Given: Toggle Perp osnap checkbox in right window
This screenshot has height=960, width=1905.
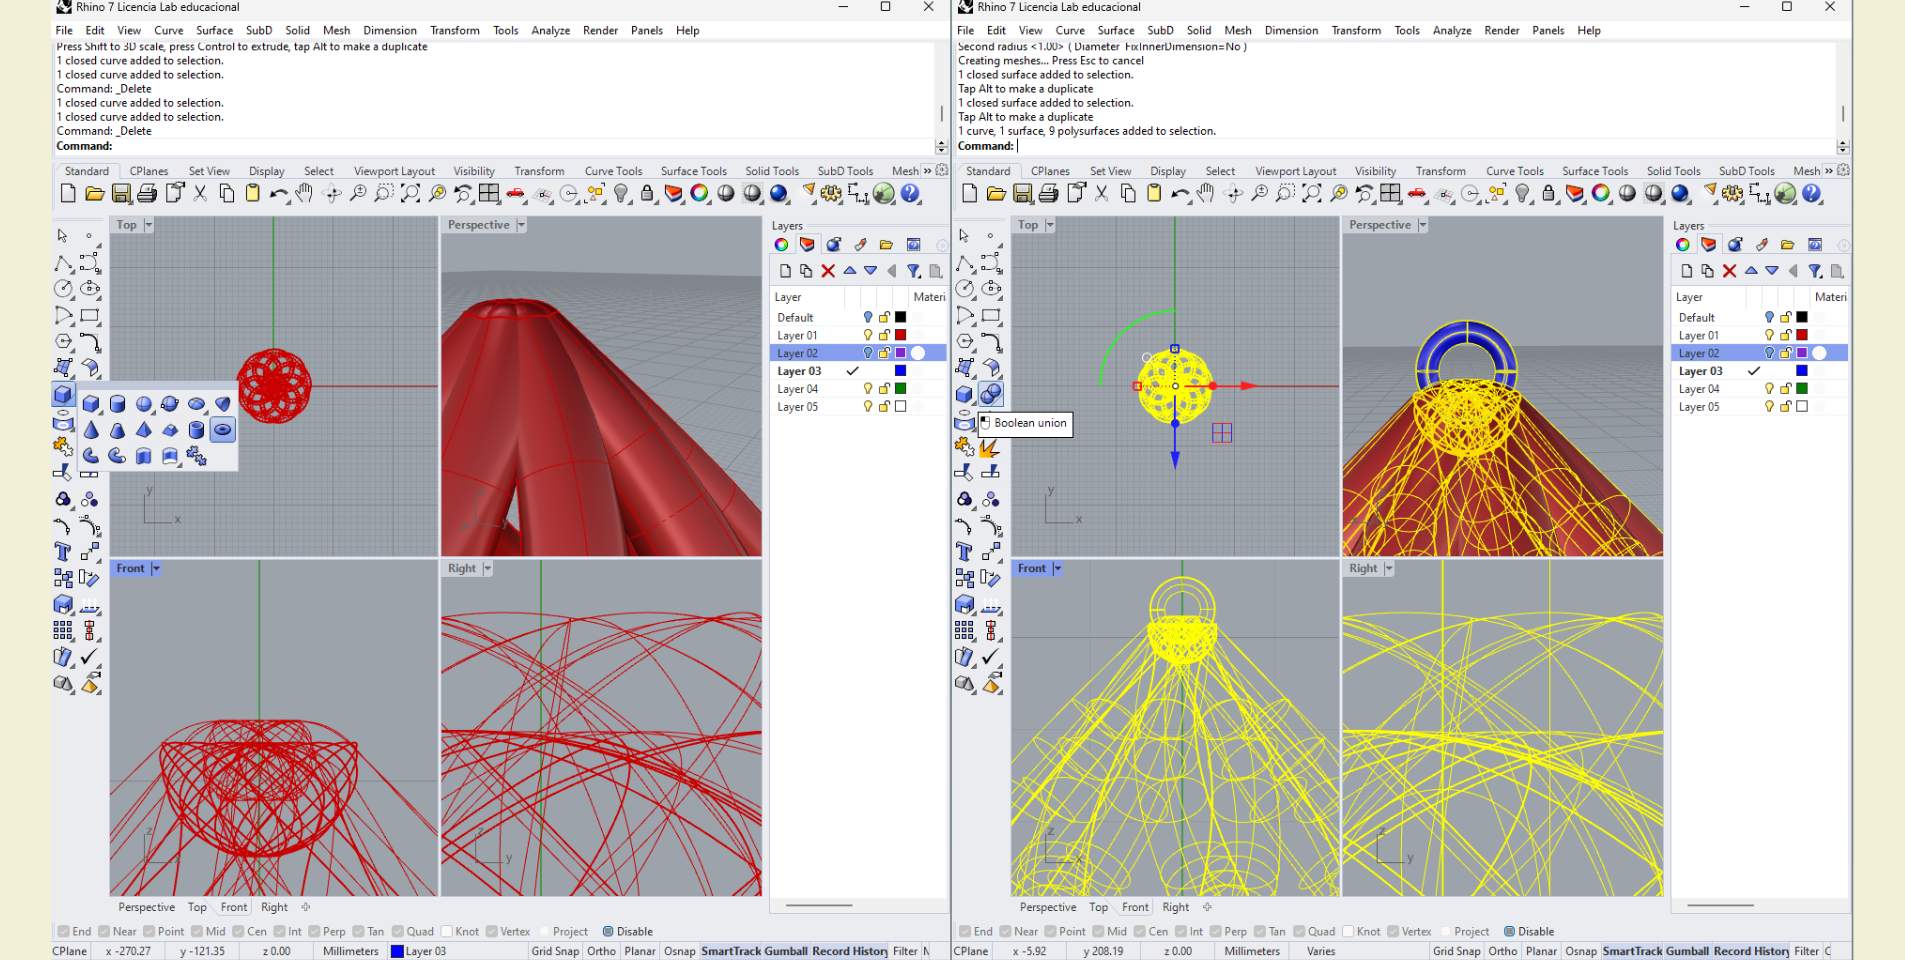Looking at the screenshot, I should tap(1216, 931).
